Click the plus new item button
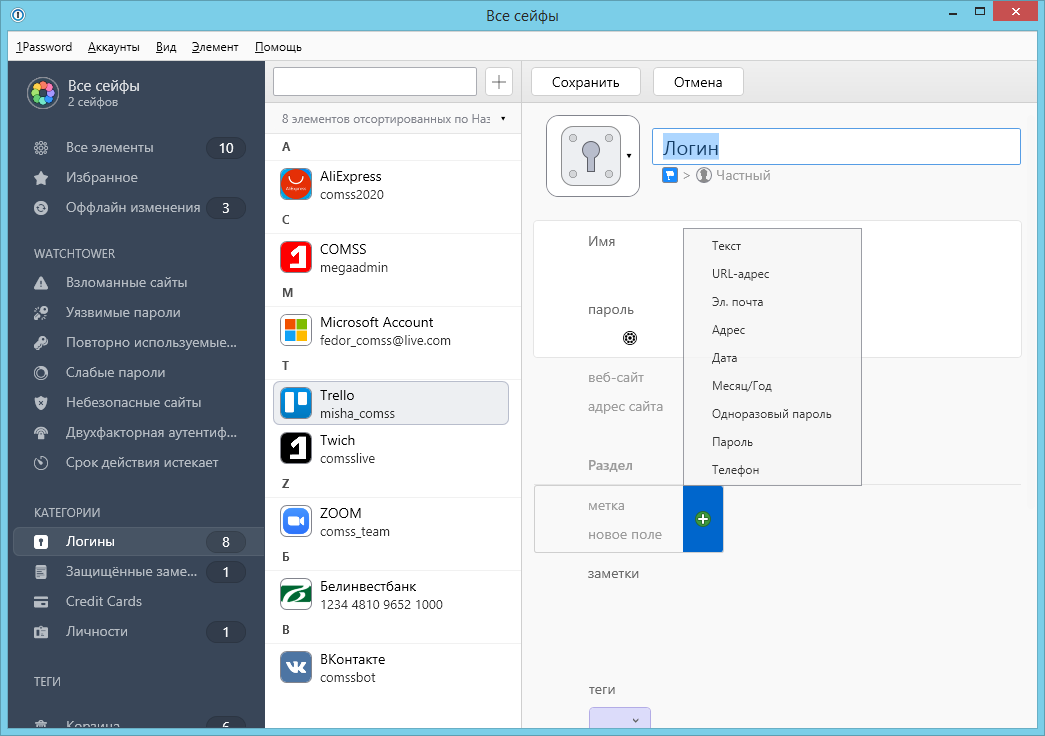This screenshot has height=736, width=1045. [x=499, y=82]
